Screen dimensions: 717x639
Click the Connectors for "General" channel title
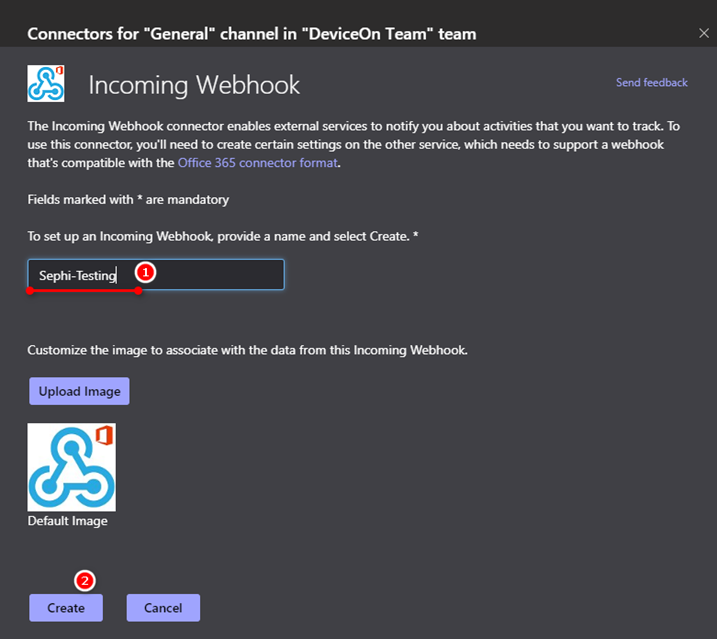(x=251, y=34)
